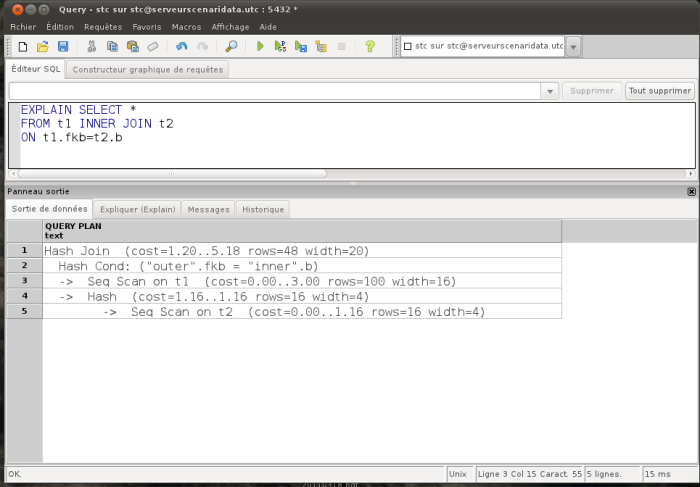Click the 'Seq Scan on t2' cell
Screen dimensions: 700x487
(302, 312)
